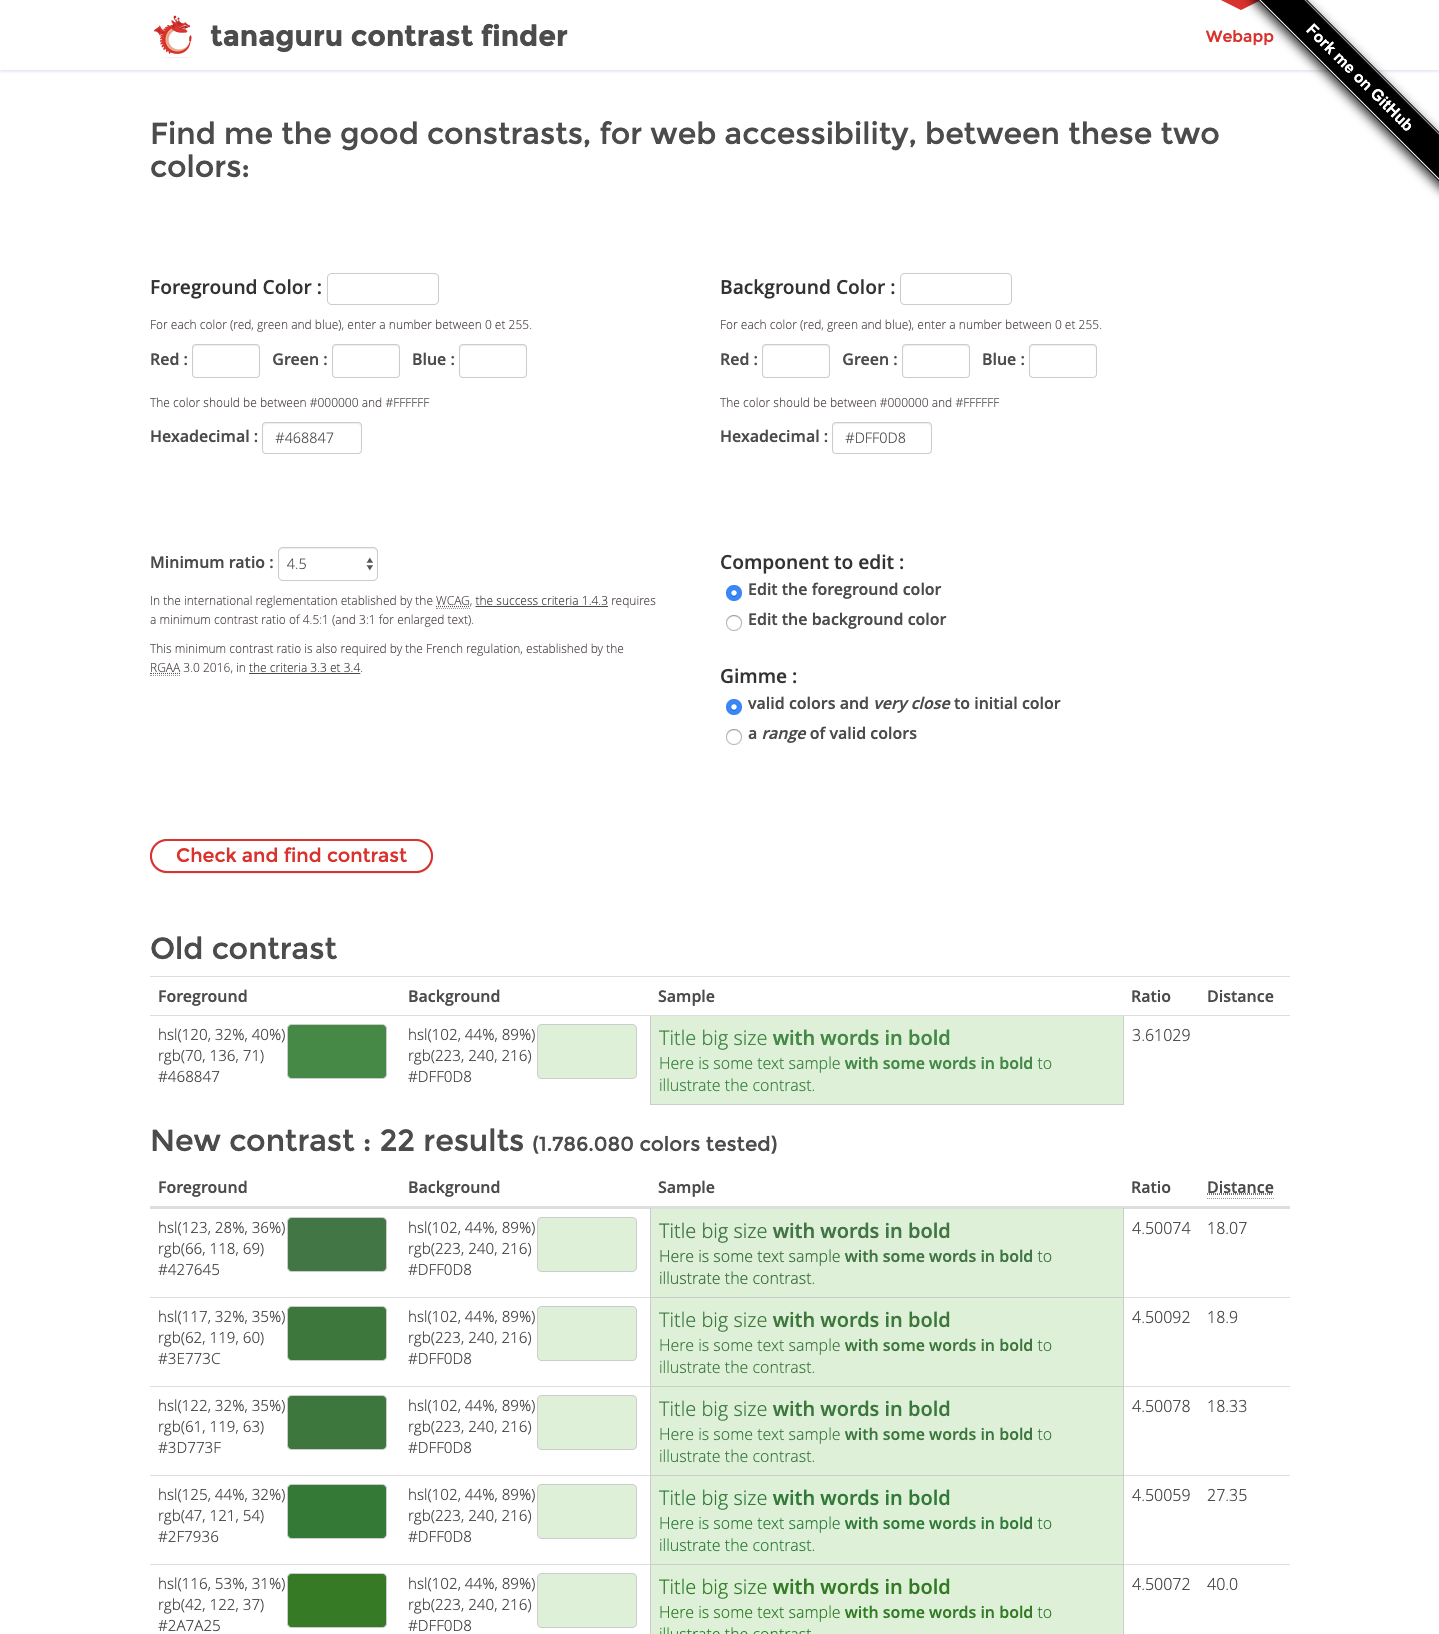
Task: Open the success criteria 1.4.3 link
Action: click(541, 601)
